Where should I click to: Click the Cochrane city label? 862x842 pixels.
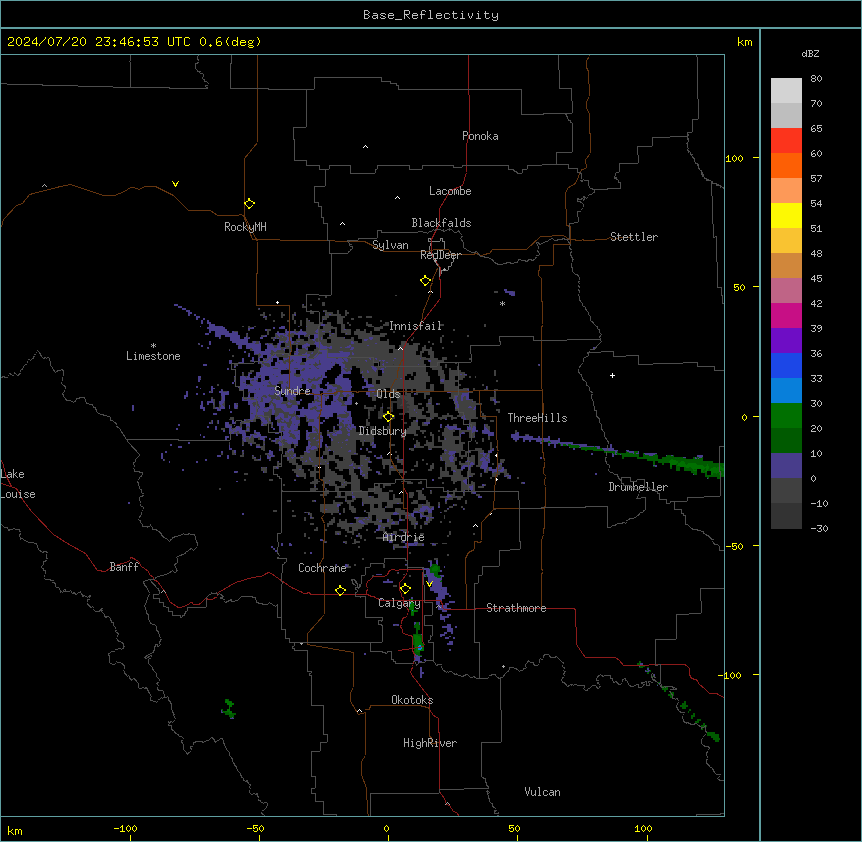click(322, 568)
